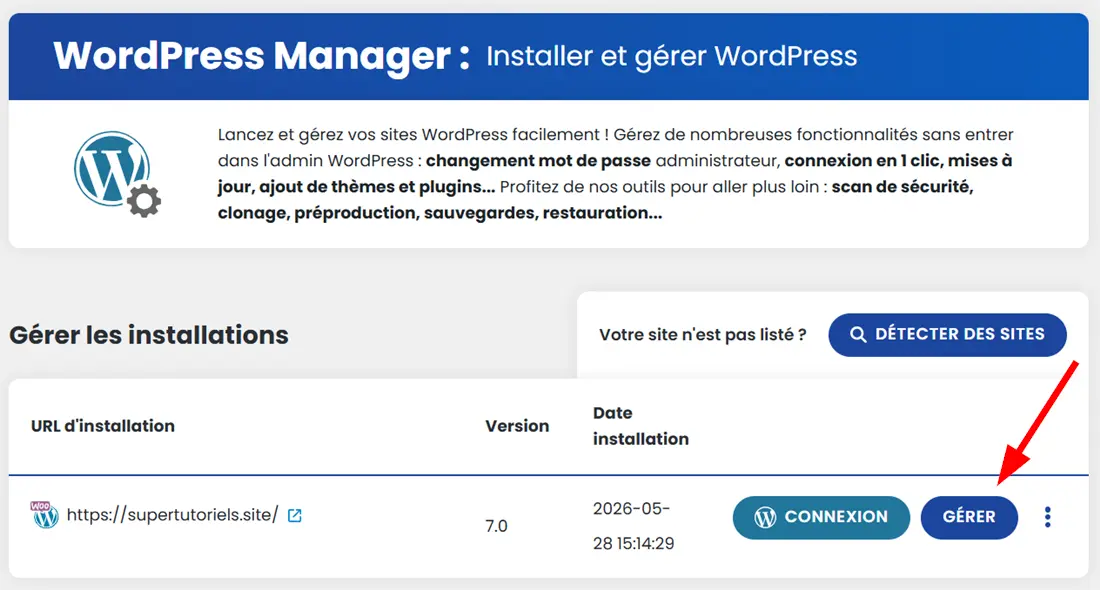
Task: Click the "Gérer les installations" heading
Action: [149, 335]
